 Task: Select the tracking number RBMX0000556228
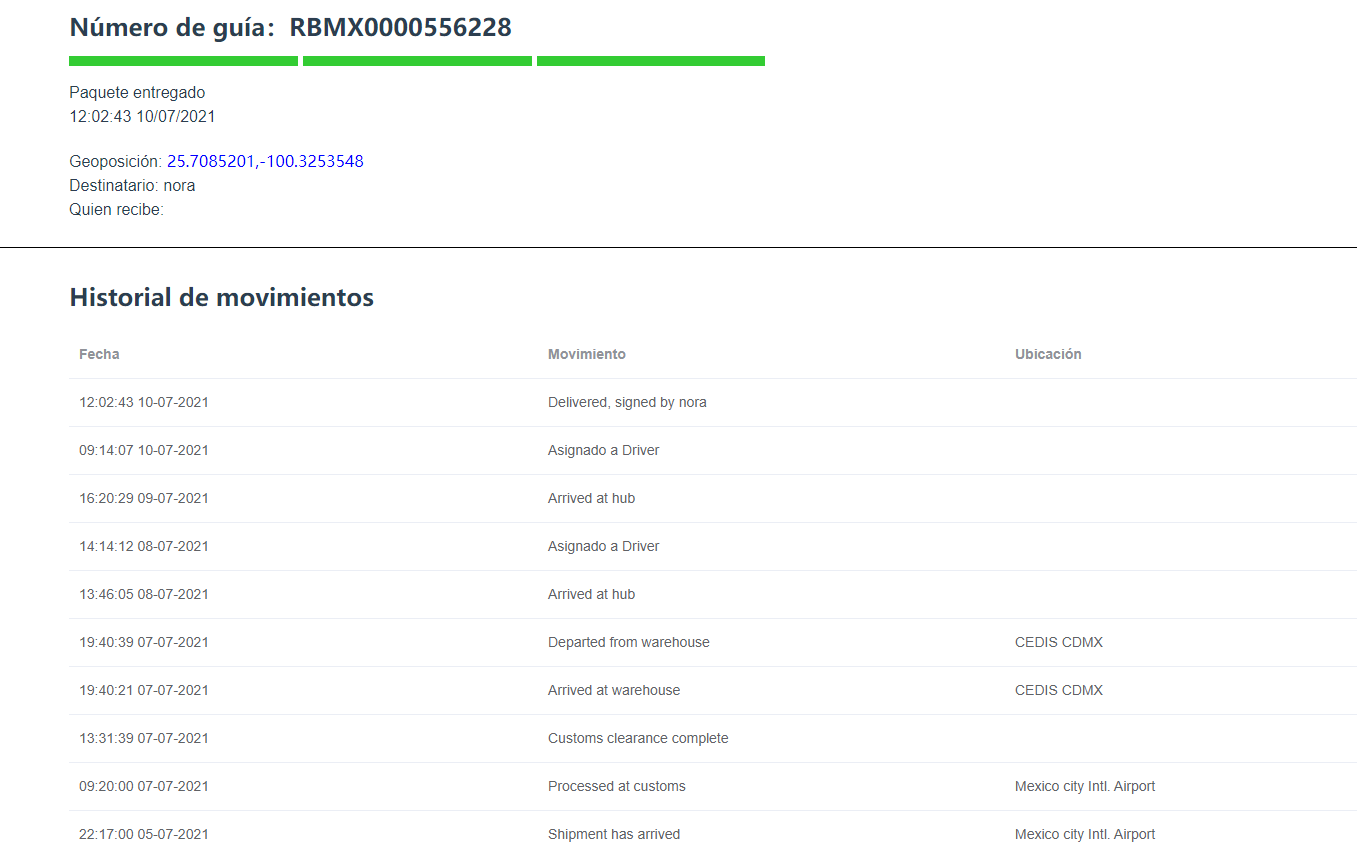[400, 28]
